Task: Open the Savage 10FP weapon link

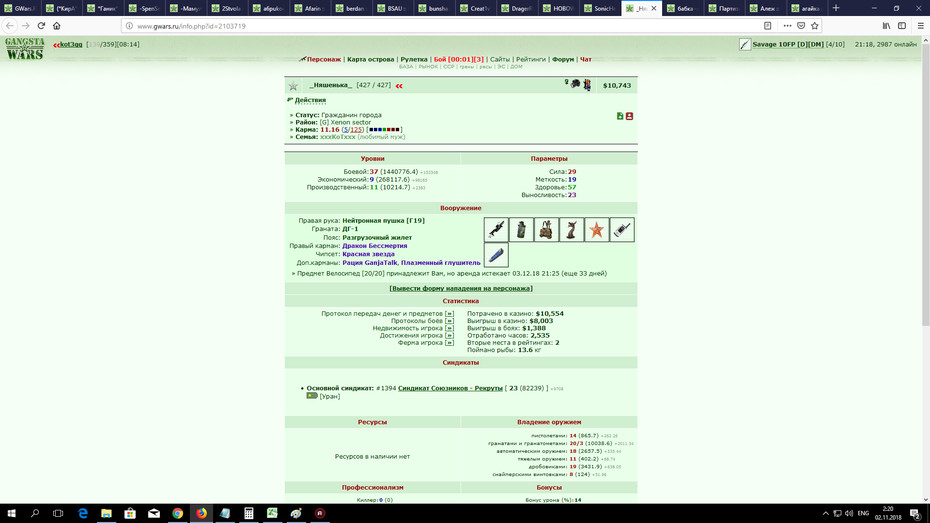Action: point(788,44)
